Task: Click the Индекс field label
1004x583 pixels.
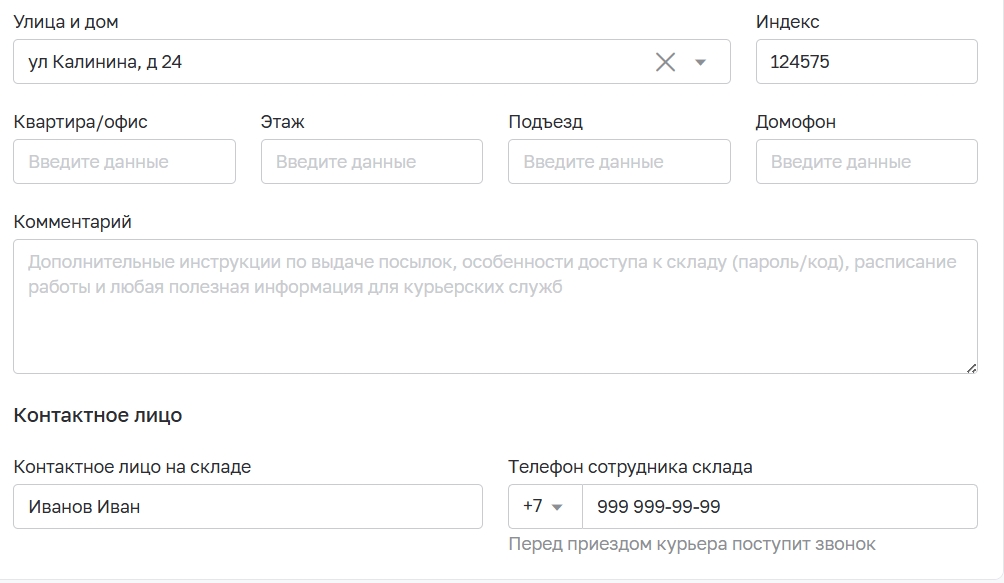Action: point(788,22)
